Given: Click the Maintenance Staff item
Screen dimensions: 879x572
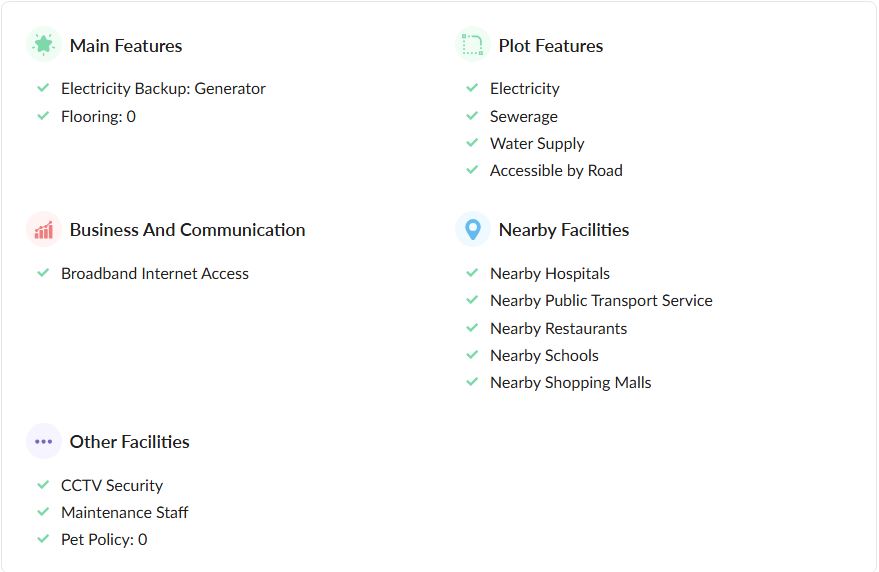Looking at the screenshot, I should pos(125,512).
